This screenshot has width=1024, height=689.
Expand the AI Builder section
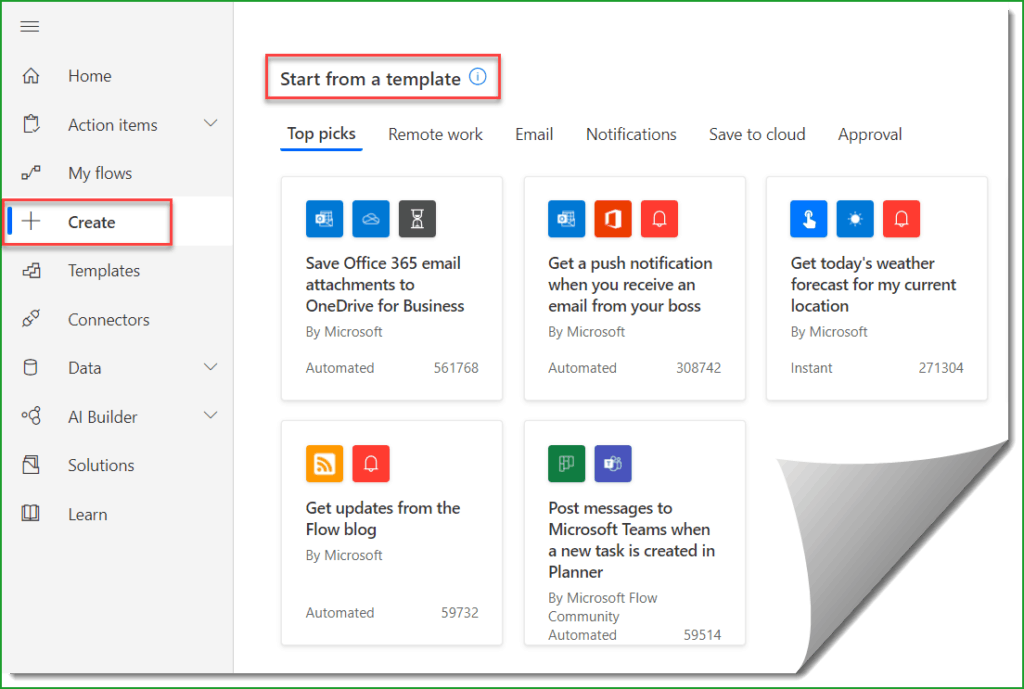(210, 416)
